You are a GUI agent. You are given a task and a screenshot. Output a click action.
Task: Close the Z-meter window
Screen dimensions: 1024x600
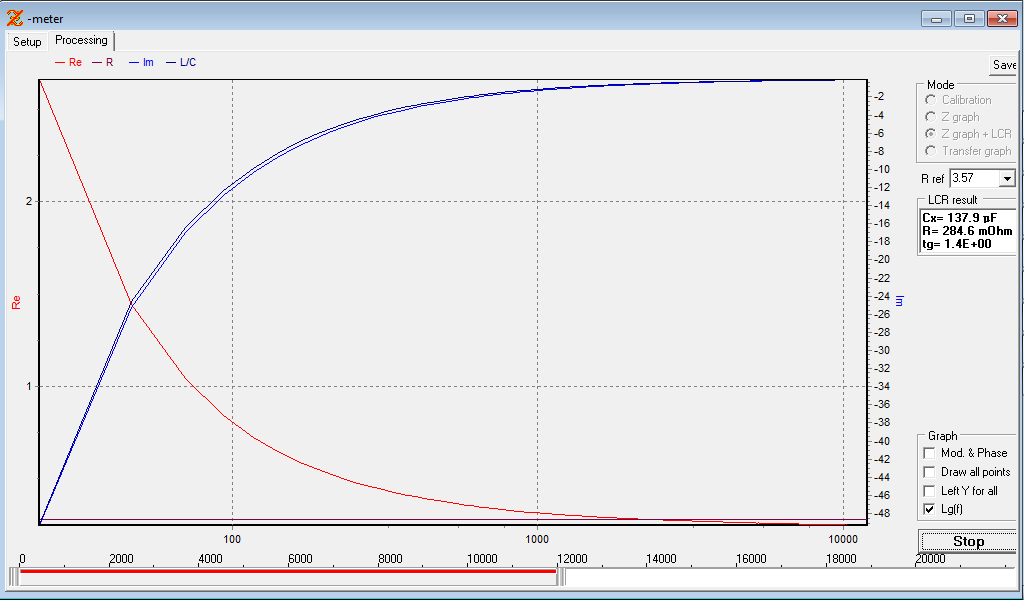[x=1002, y=19]
